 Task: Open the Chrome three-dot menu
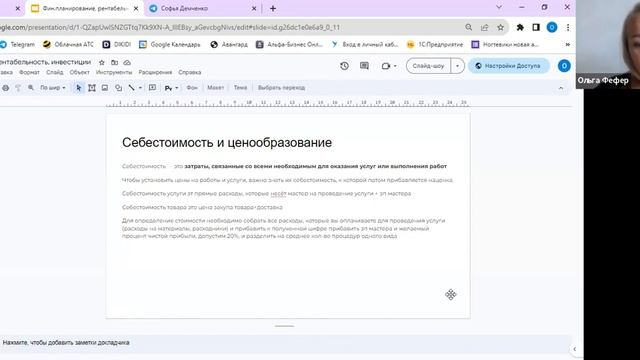click(x=568, y=27)
